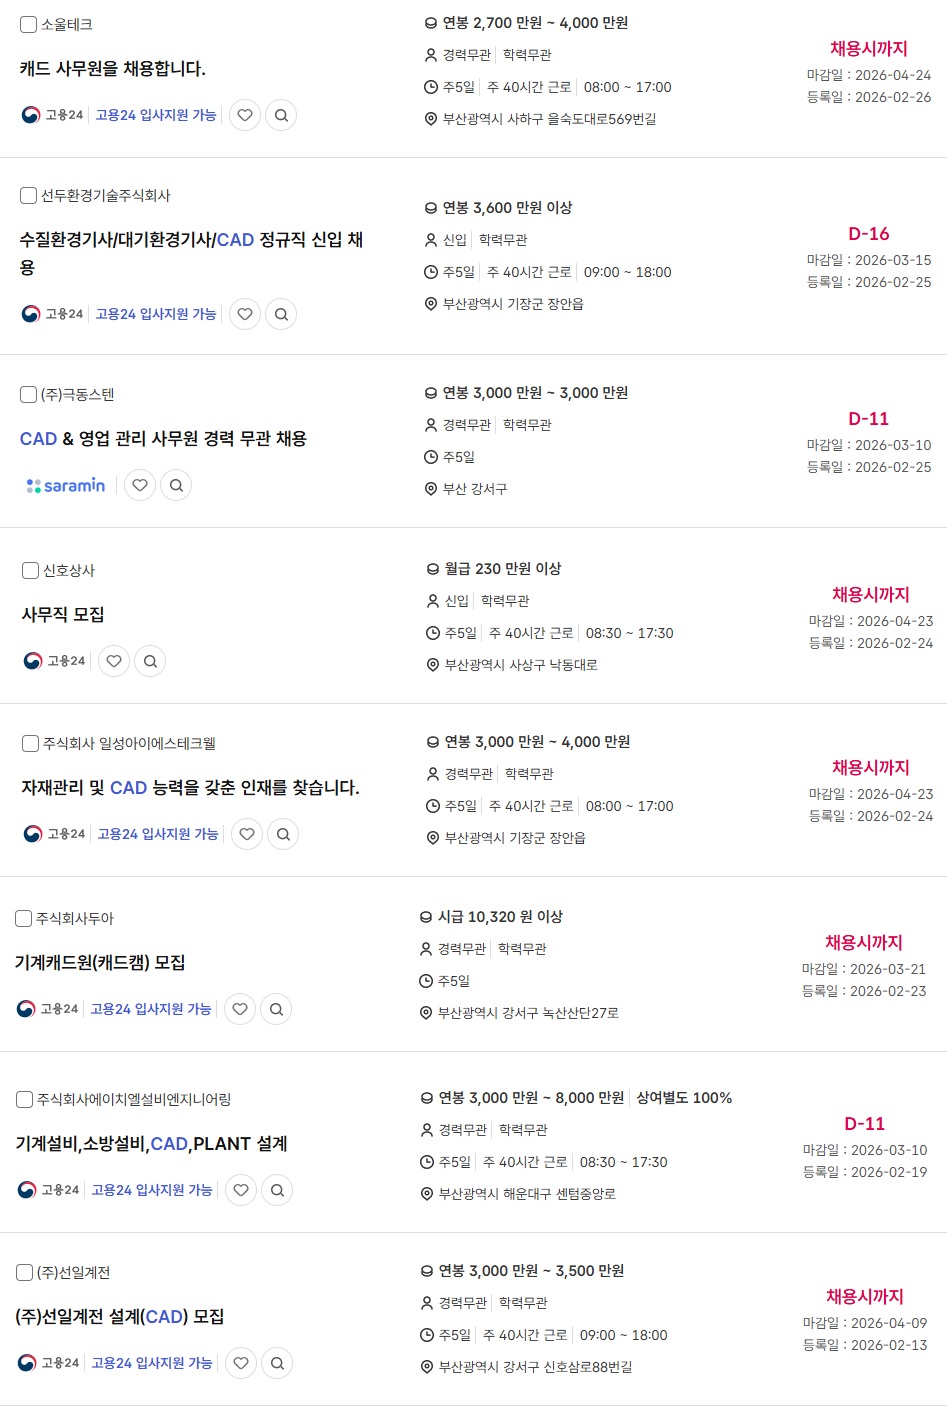The height and width of the screenshot is (1423, 947).
Task: Heart the 주식회사에이치엘설비엔지니어링 listing
Action: pos(241,1190)
